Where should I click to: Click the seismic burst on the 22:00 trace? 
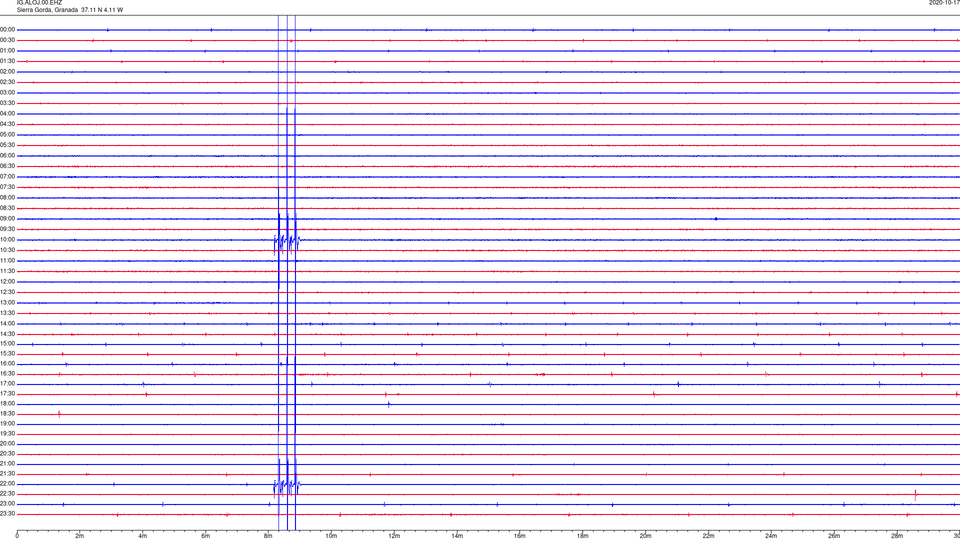(287, 486)
